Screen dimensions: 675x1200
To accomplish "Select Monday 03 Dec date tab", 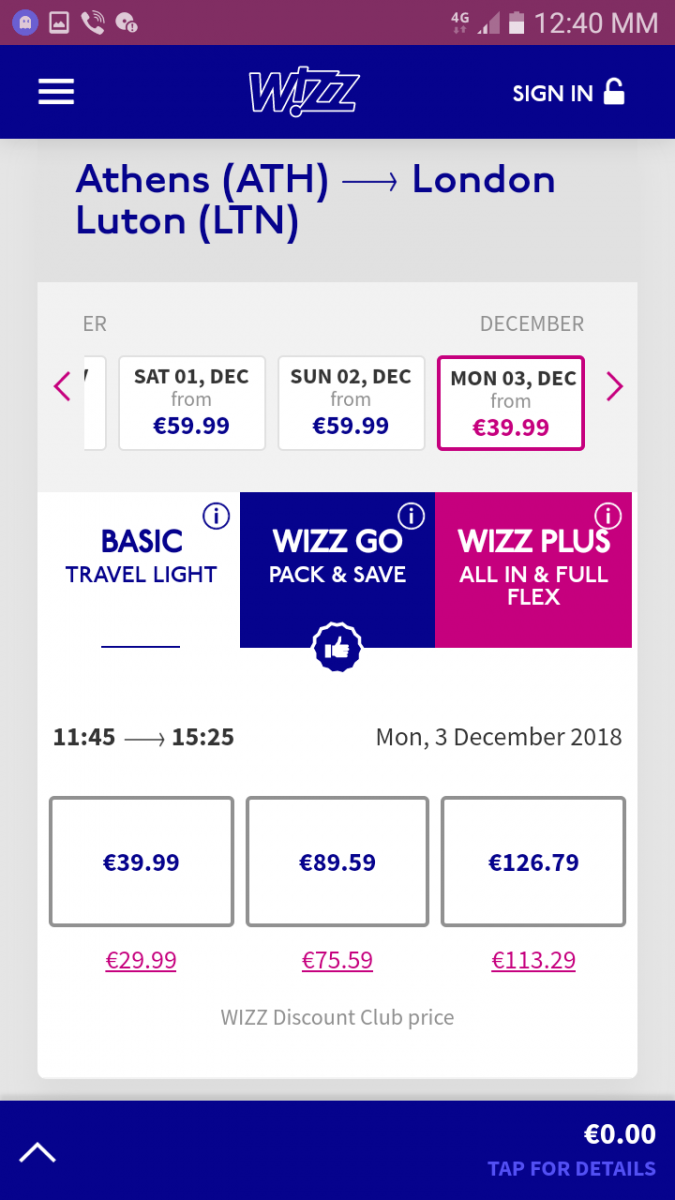I will pos(511,403).
